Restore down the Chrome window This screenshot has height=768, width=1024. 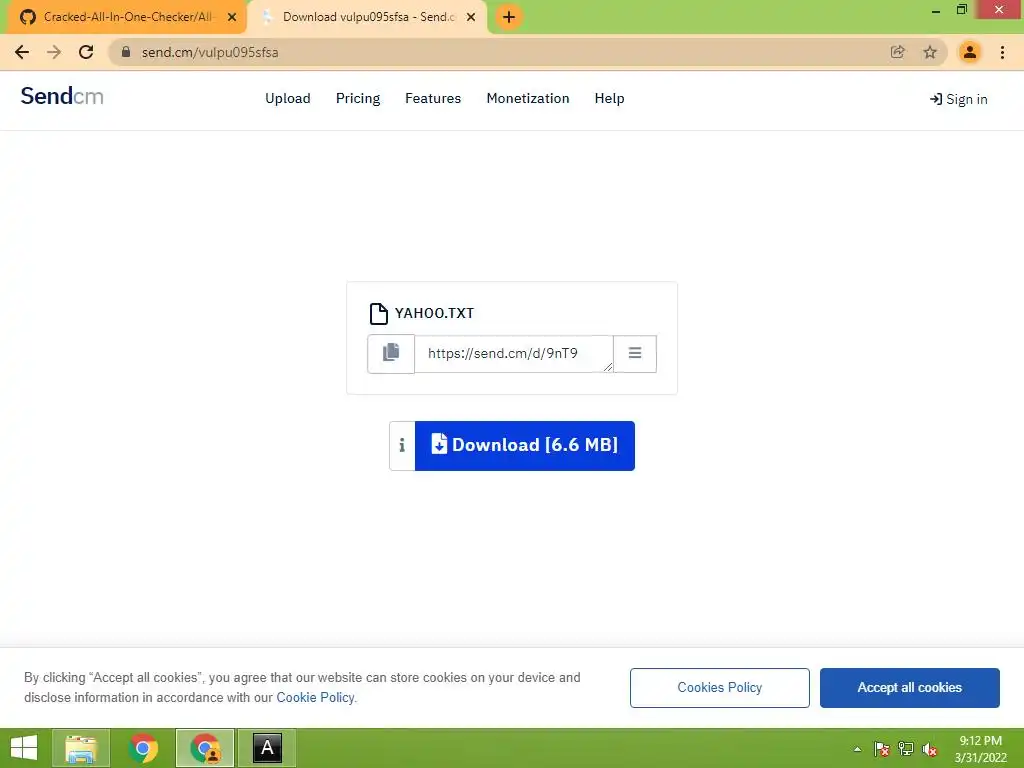(962, 9)
